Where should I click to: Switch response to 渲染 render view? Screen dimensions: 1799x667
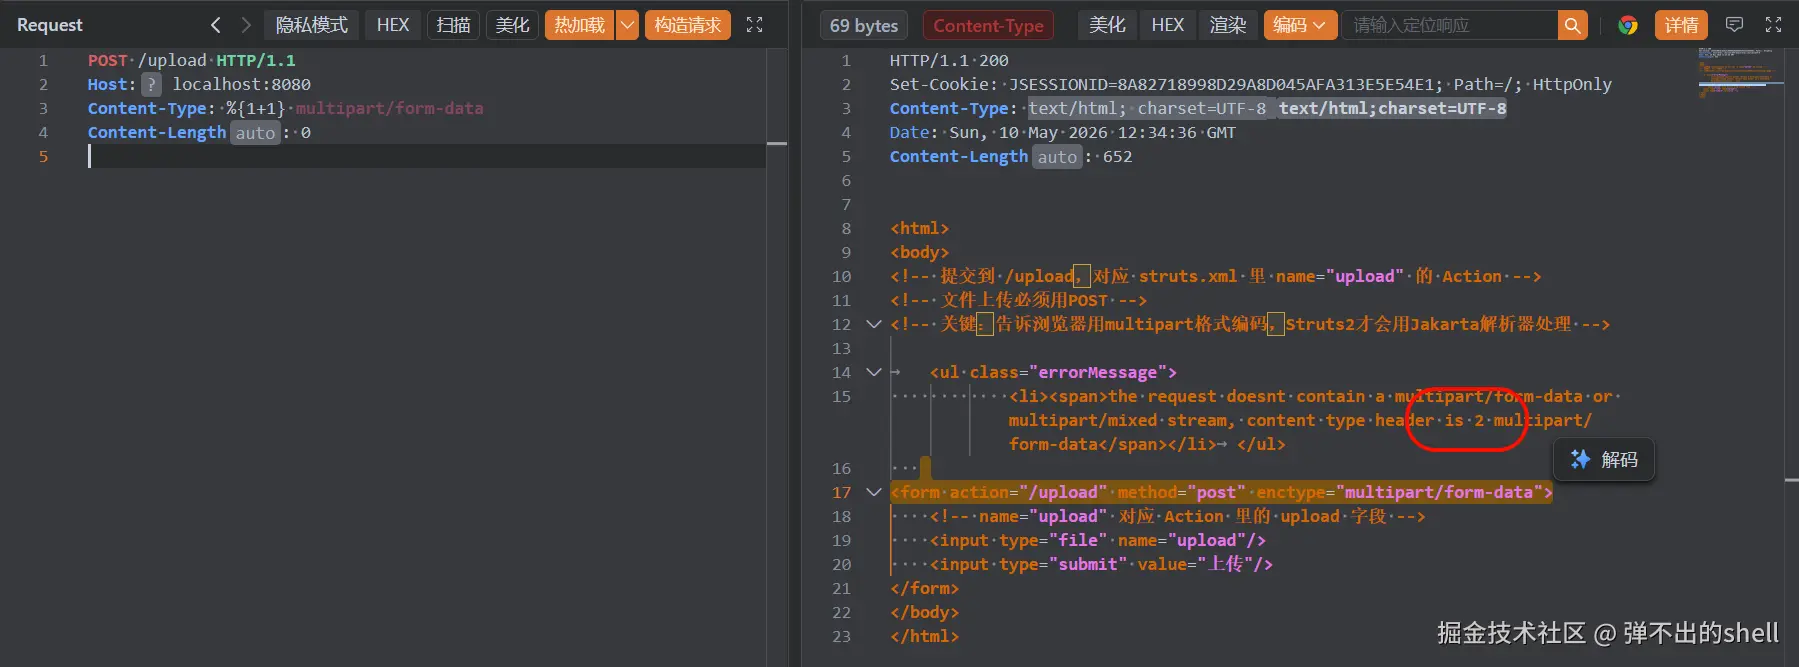click(x=1227, y=25)
